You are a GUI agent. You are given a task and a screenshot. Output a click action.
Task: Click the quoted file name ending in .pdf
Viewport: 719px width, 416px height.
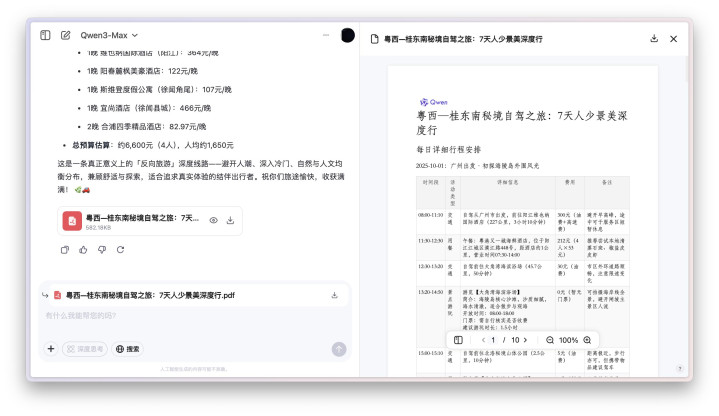(x=150, y=295)
